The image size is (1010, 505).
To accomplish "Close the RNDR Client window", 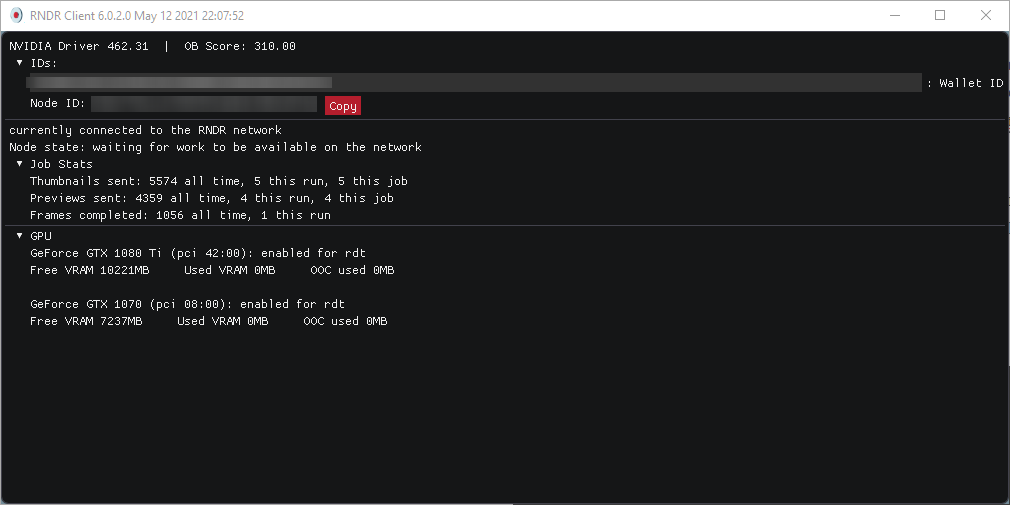I will coord(986,15).
